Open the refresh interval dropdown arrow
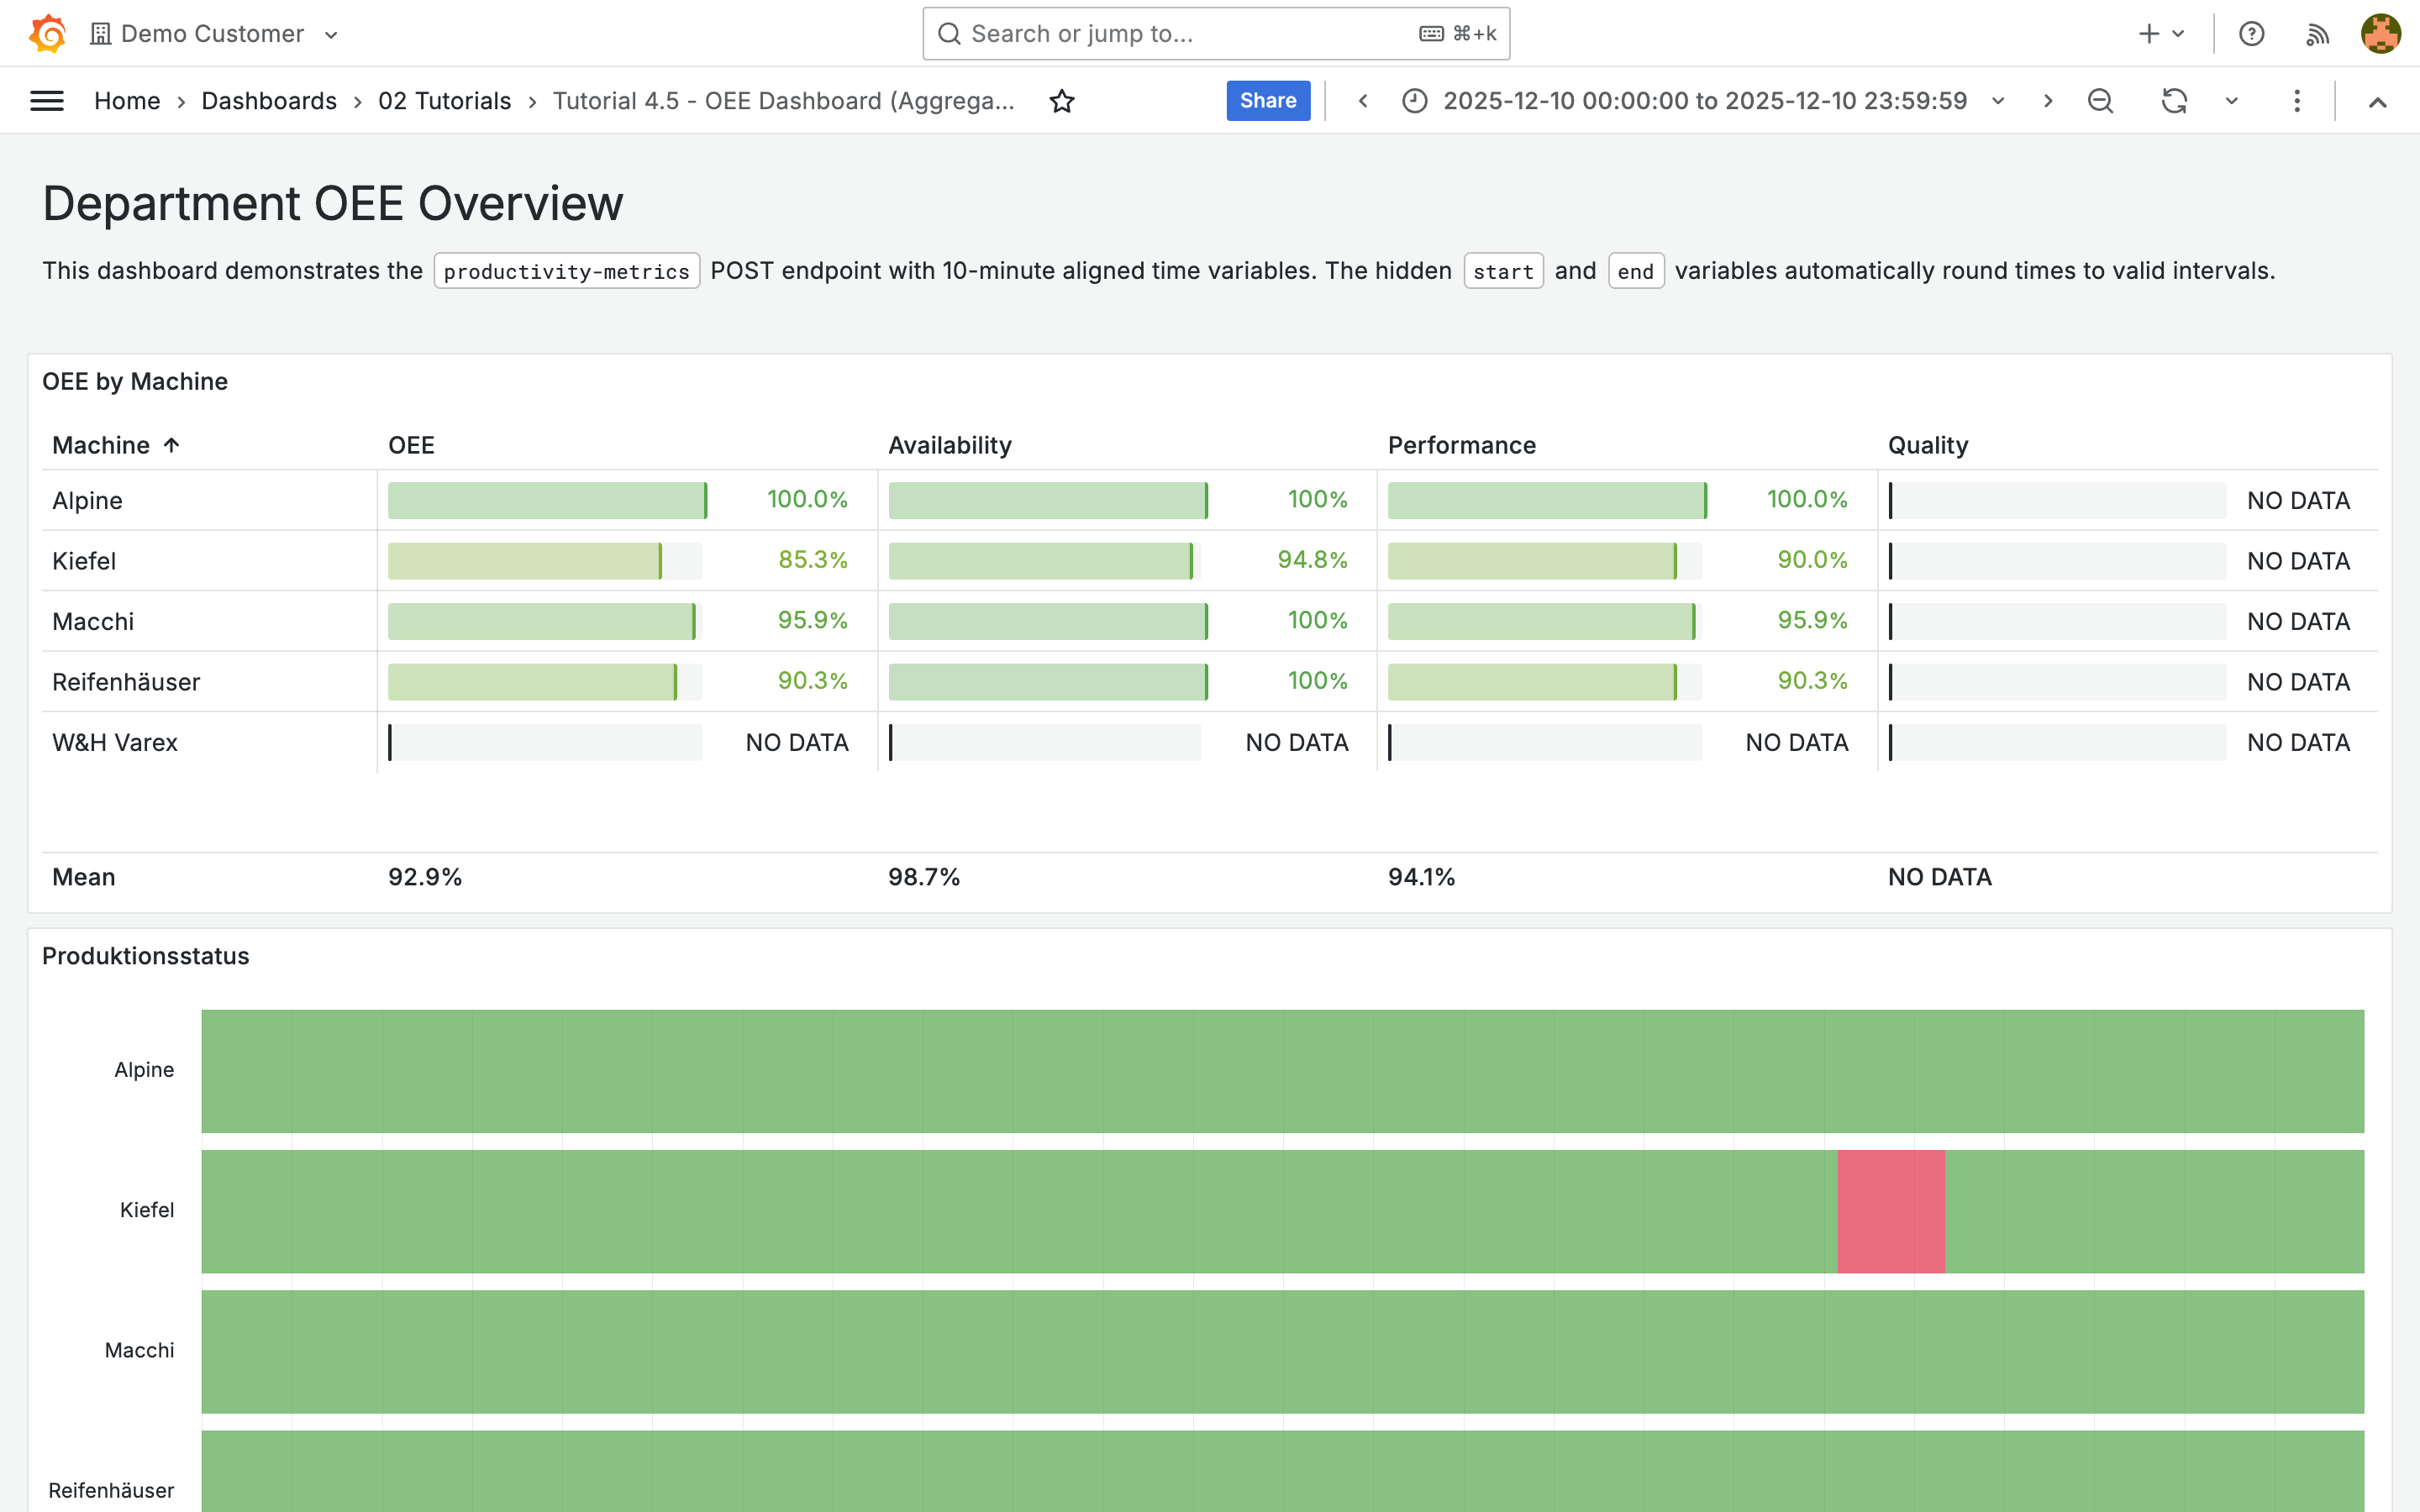The image size is (2420, 1512). (2231, 101)
